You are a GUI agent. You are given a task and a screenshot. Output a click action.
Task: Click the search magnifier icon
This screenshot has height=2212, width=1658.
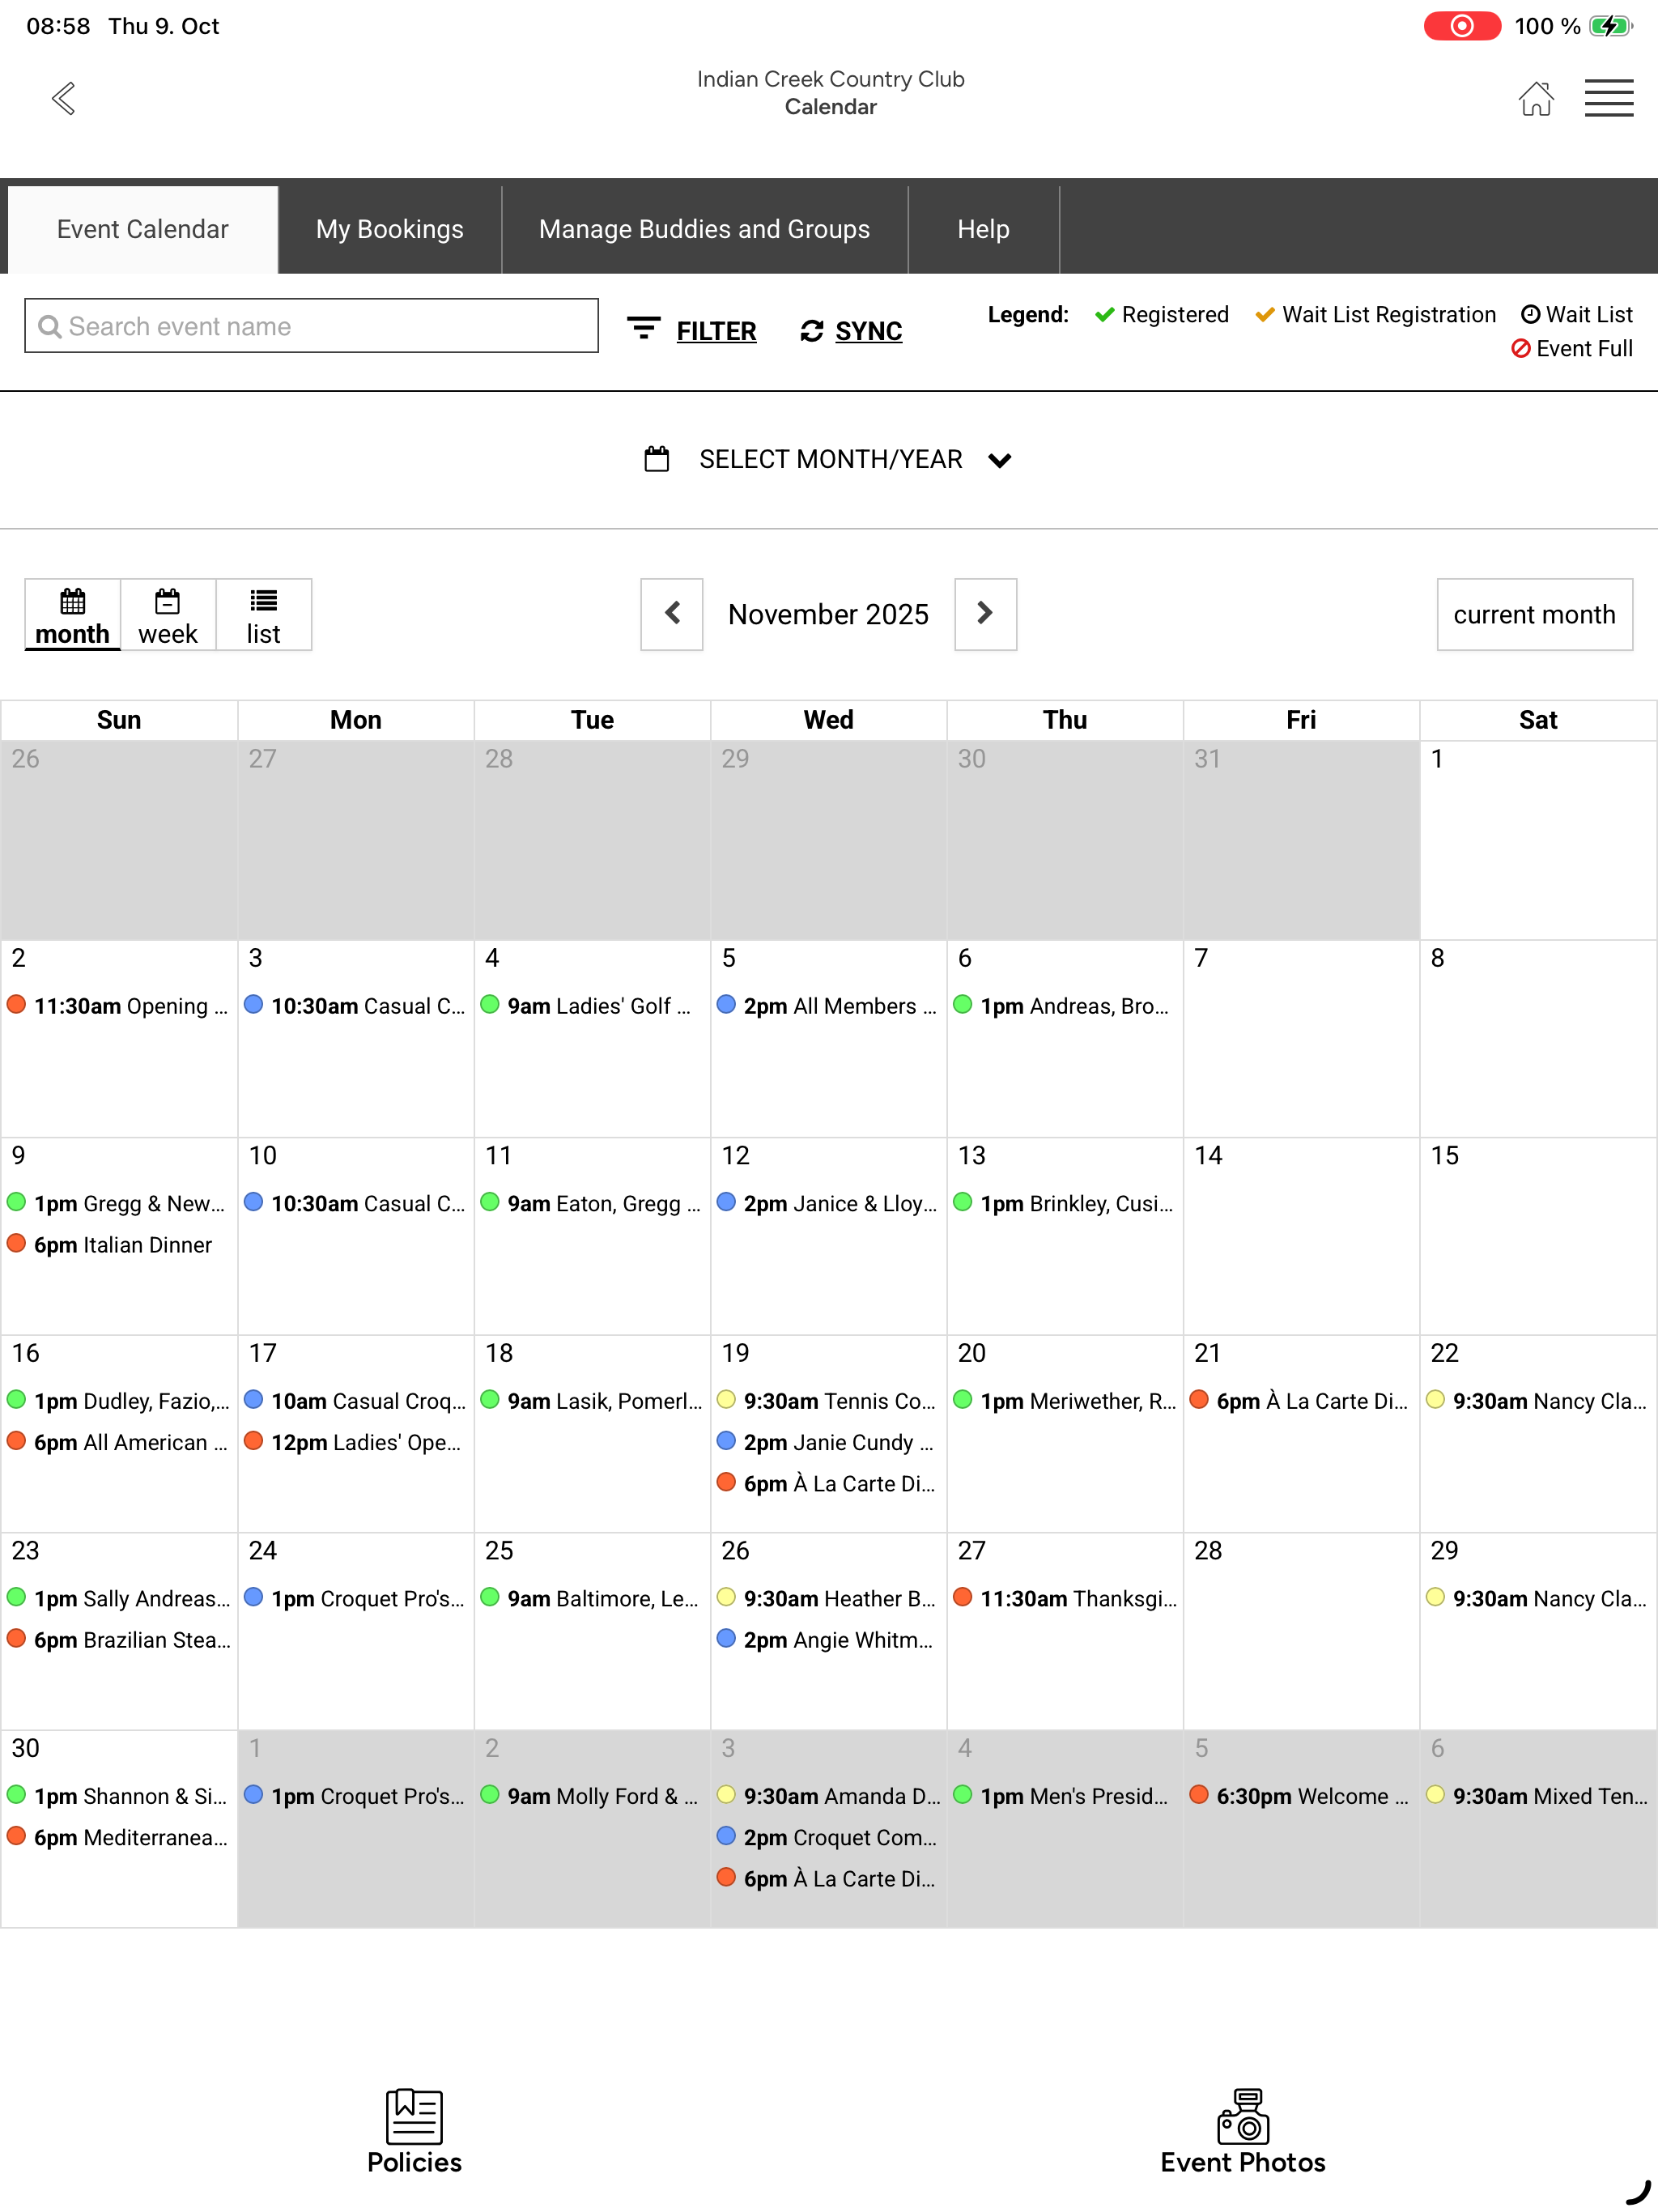click(49, 326)
